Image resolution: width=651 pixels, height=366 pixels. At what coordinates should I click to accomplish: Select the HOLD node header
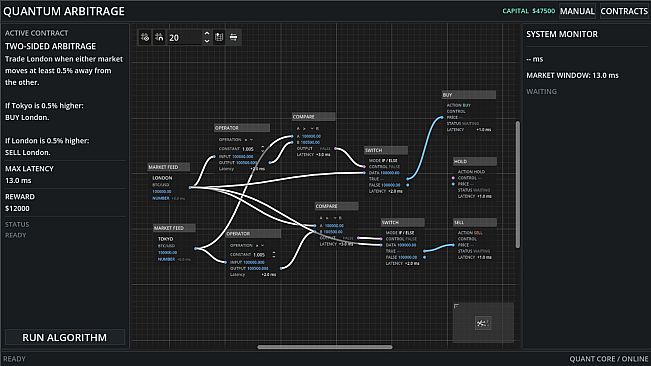(x=475, y=161)
